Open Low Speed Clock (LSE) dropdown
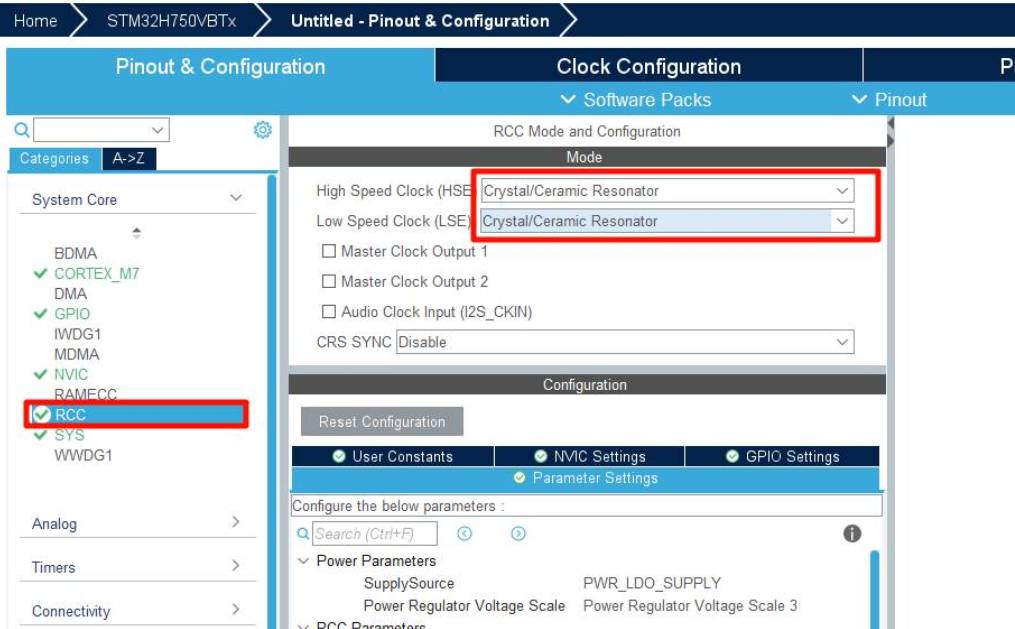 (667, 221)
